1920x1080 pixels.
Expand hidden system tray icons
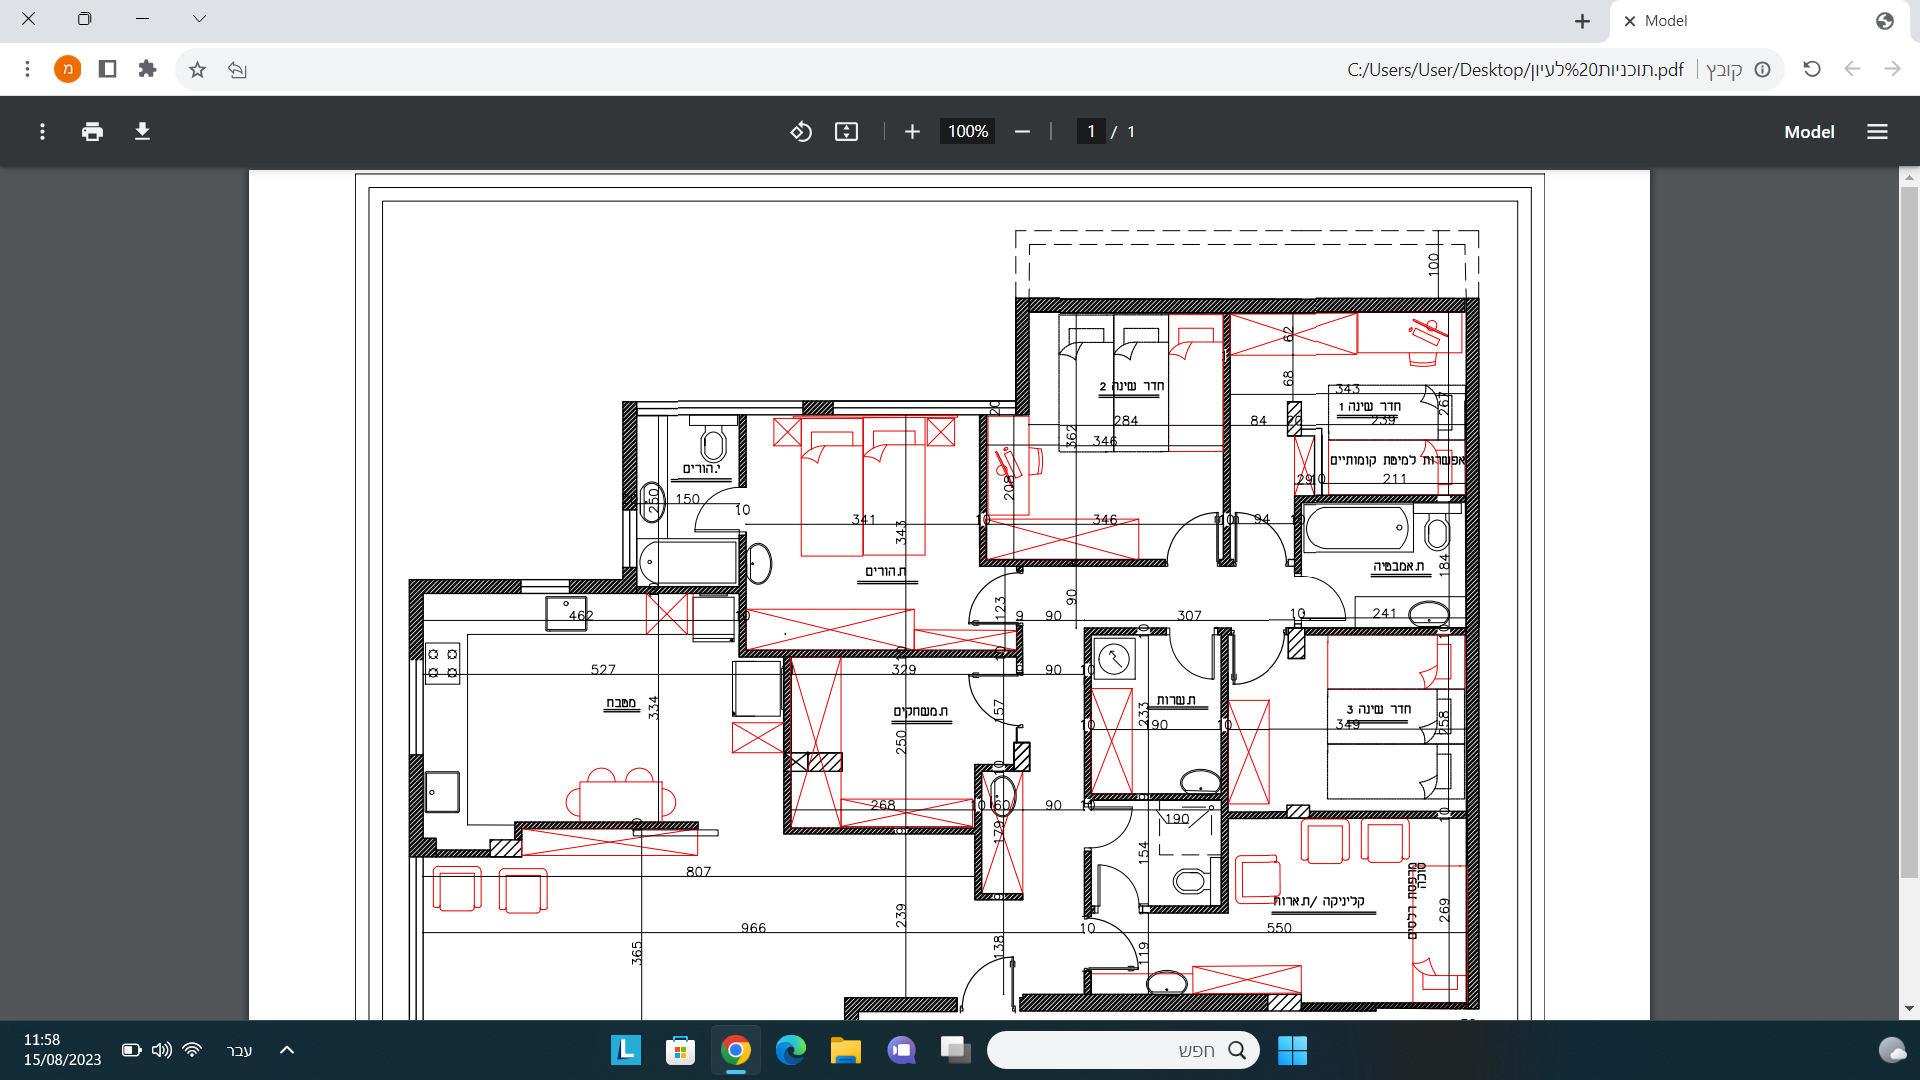coord(287,1050)
